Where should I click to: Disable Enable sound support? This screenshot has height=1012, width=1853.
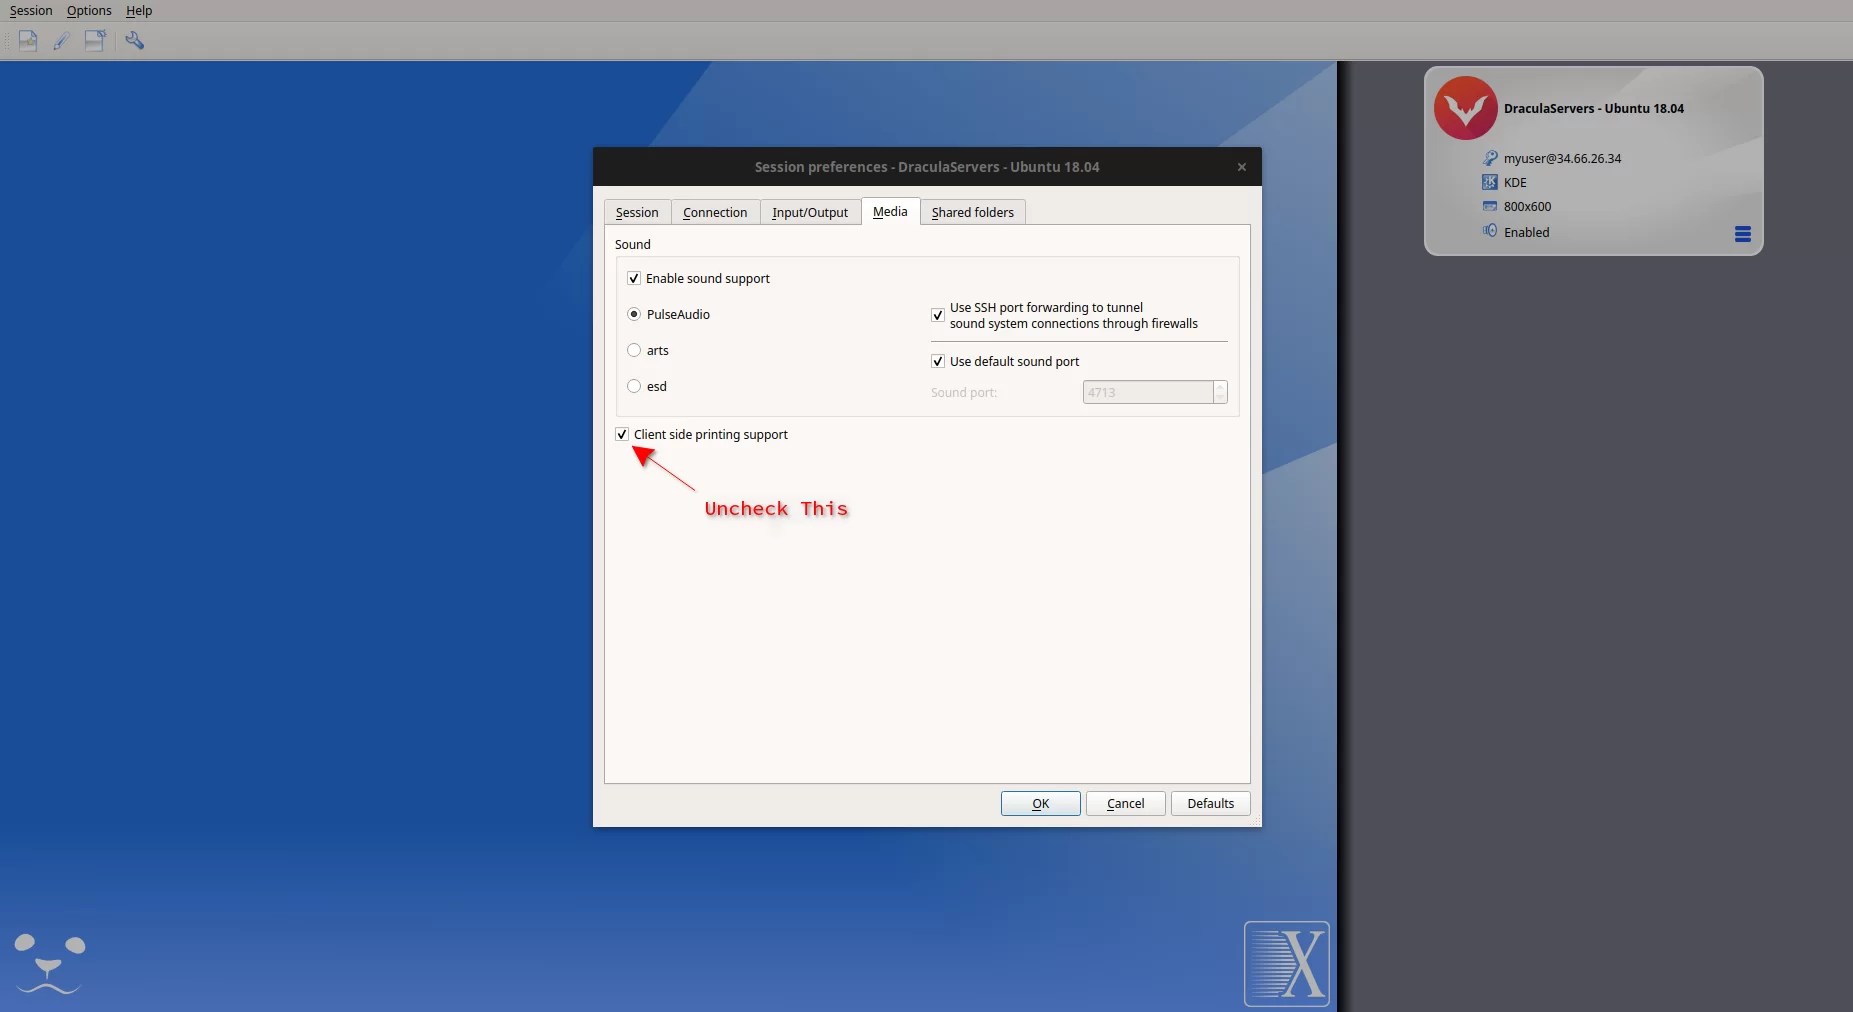coord(634,278)
